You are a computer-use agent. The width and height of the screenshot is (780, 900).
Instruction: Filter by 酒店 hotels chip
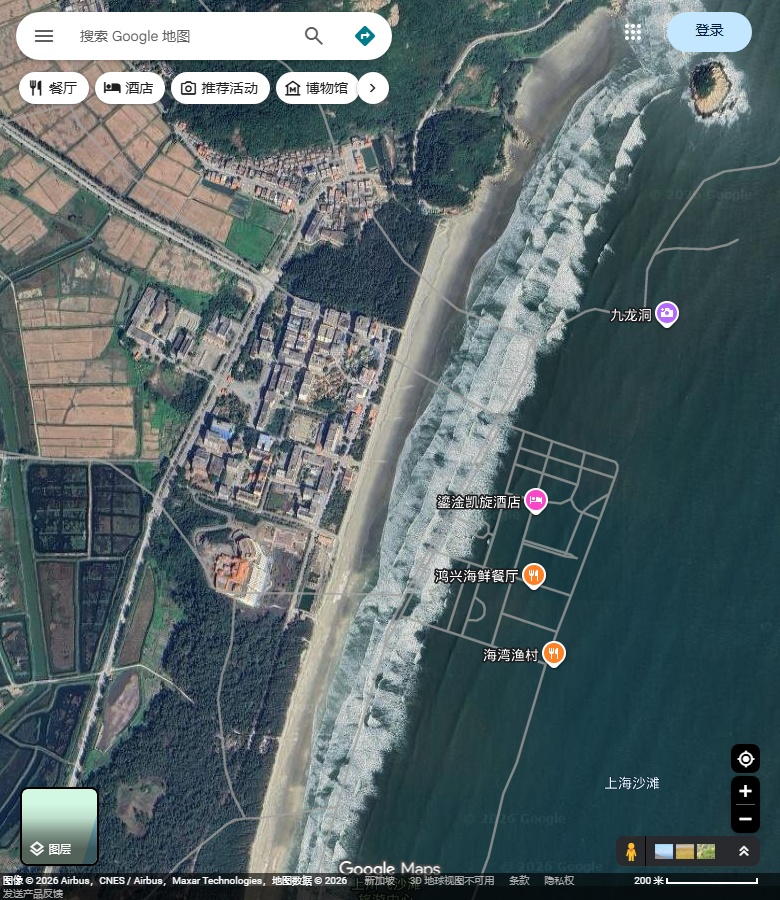(130, 88)
